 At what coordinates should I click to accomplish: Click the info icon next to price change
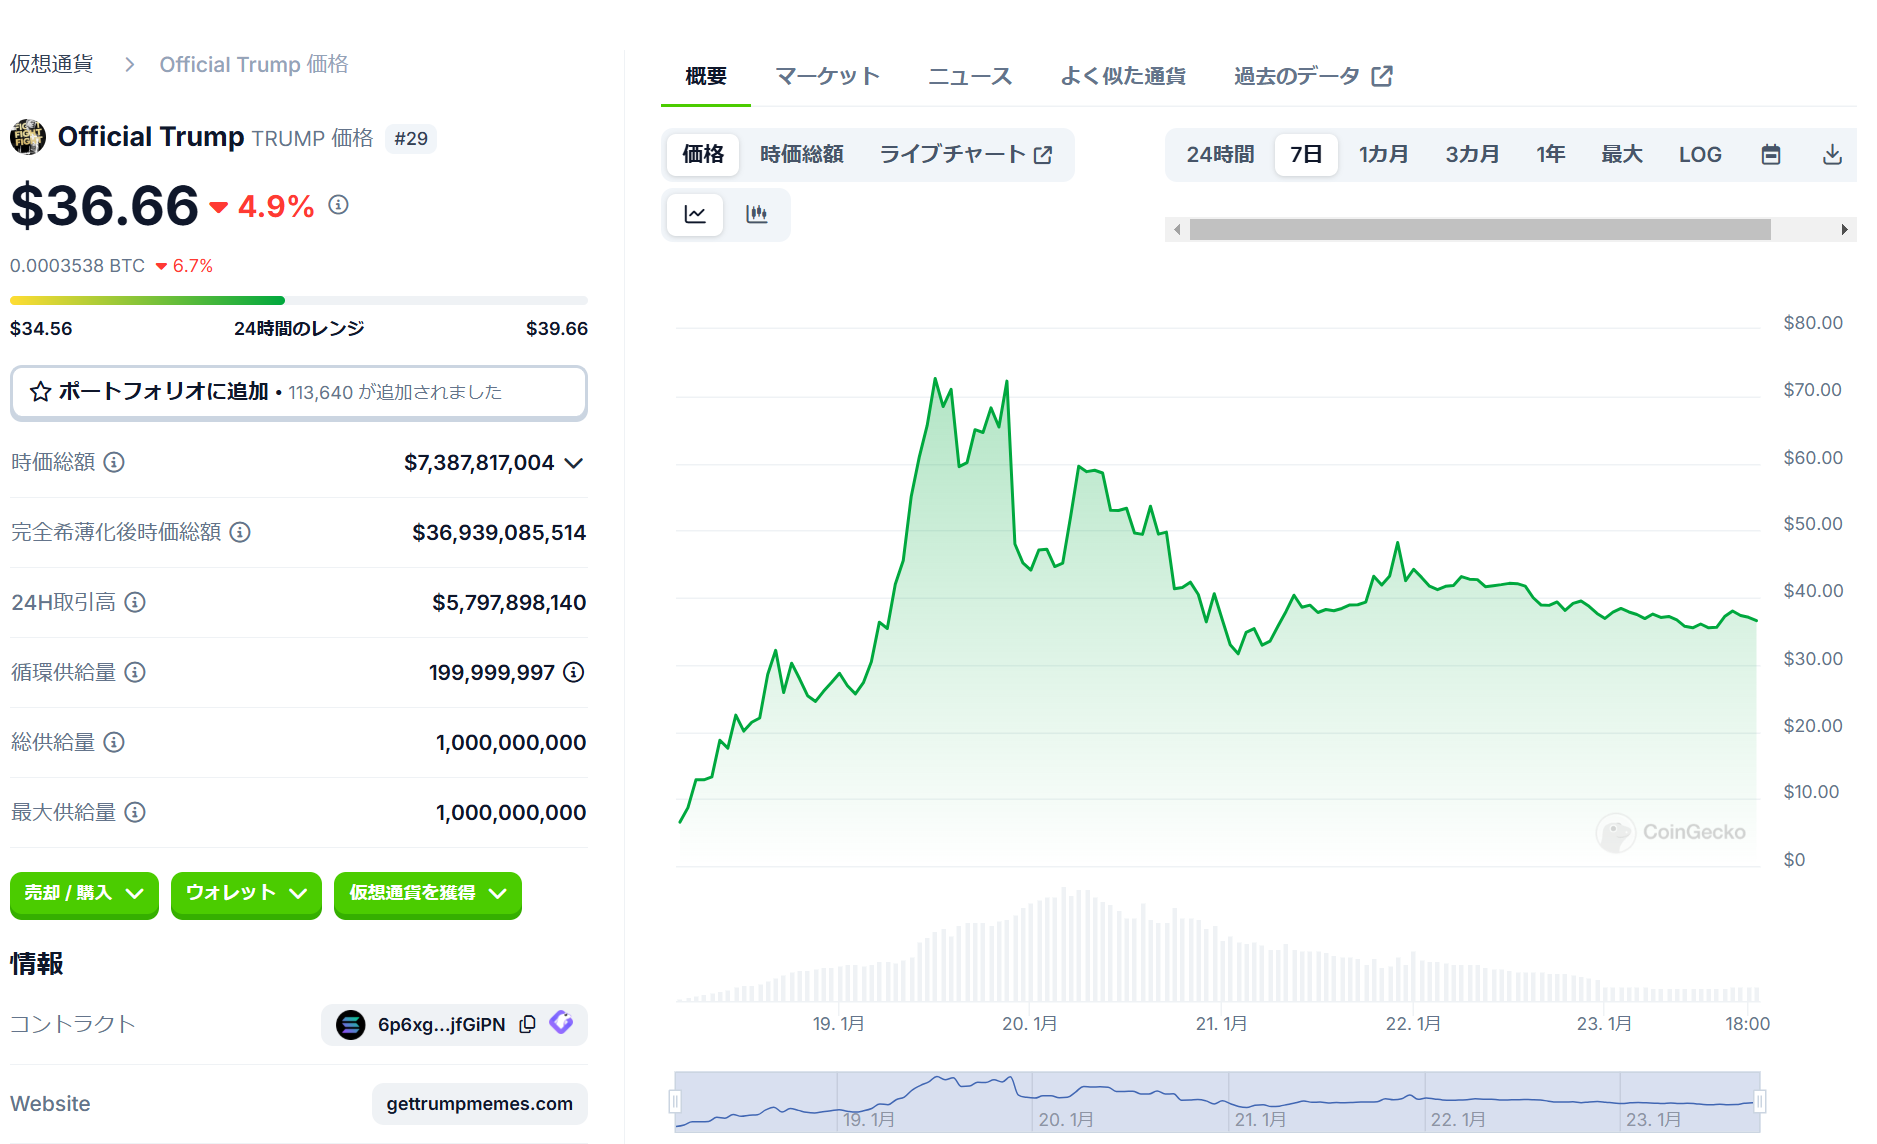(339, 205)
